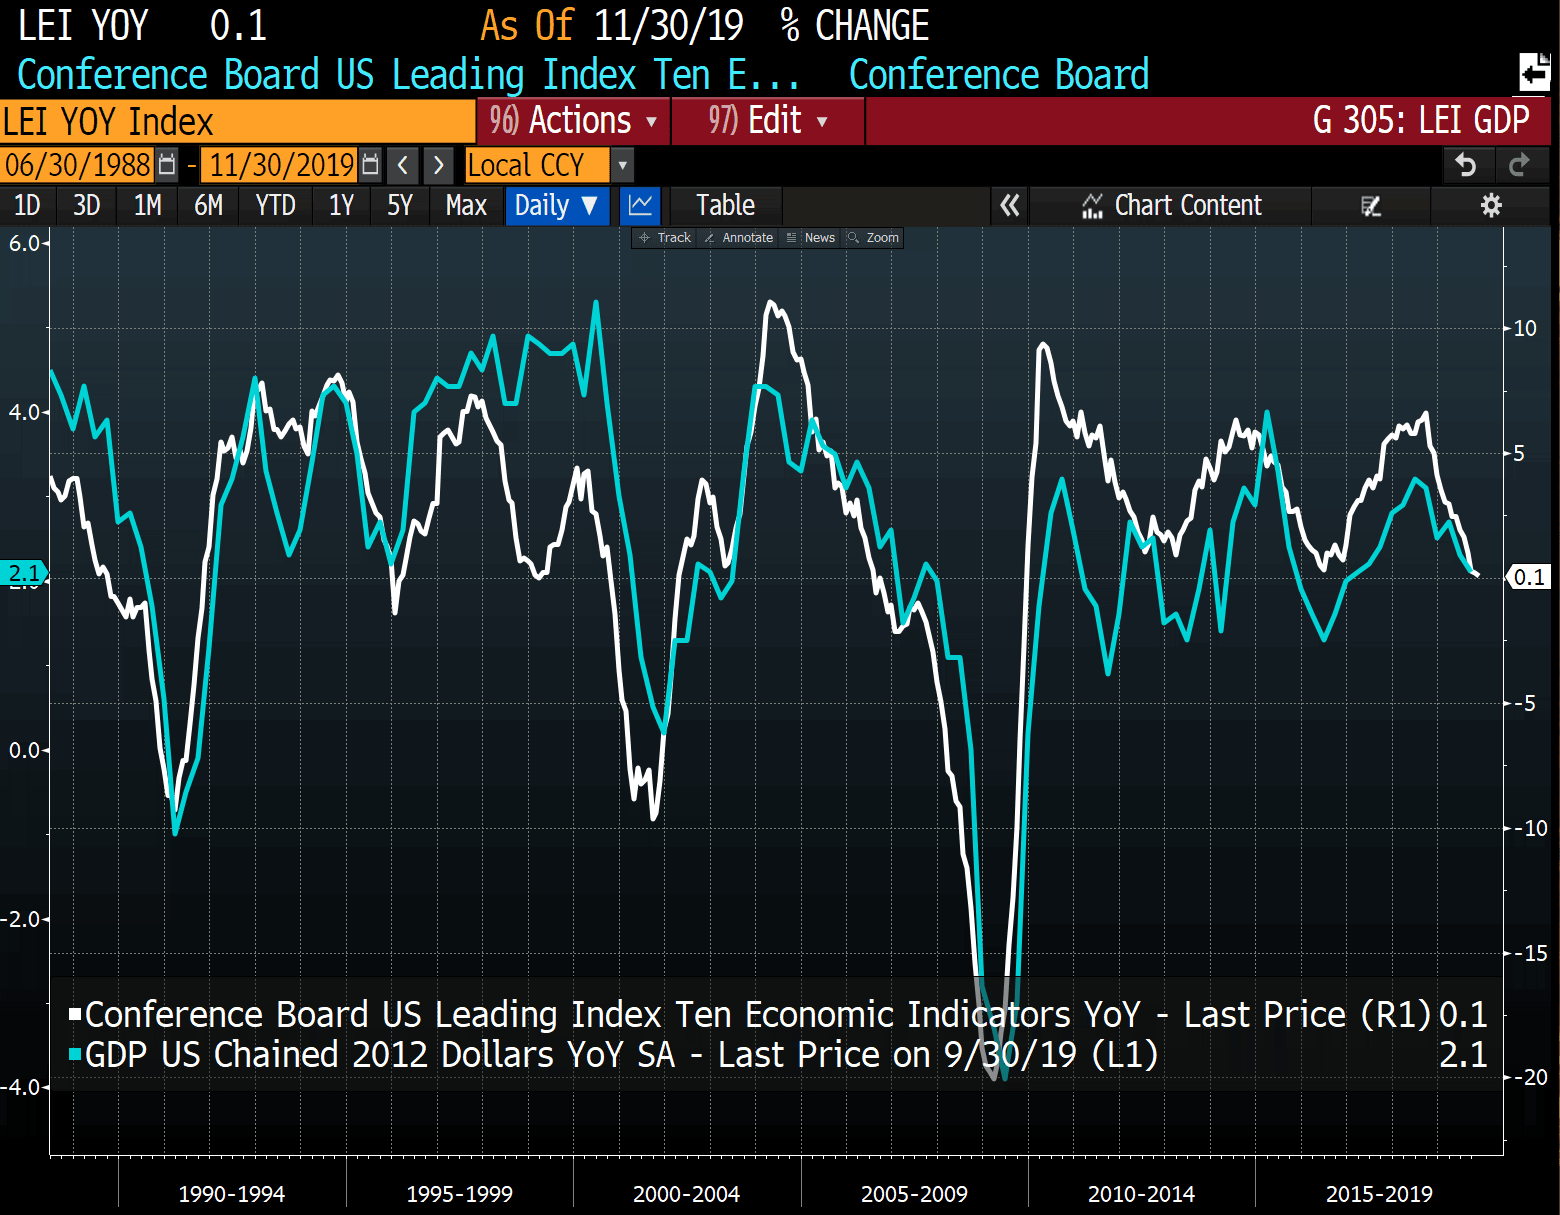
Task: Redo last chart change
Action: pos(1520,164)
